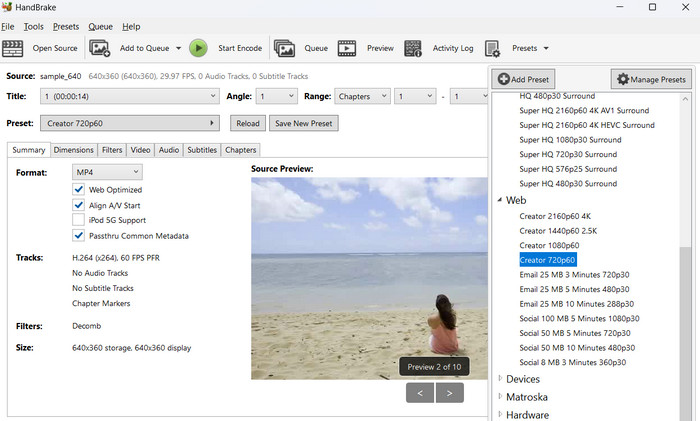Open the Presets menu
This screenshot has width=700, height=421.
[x=66, y=27]
